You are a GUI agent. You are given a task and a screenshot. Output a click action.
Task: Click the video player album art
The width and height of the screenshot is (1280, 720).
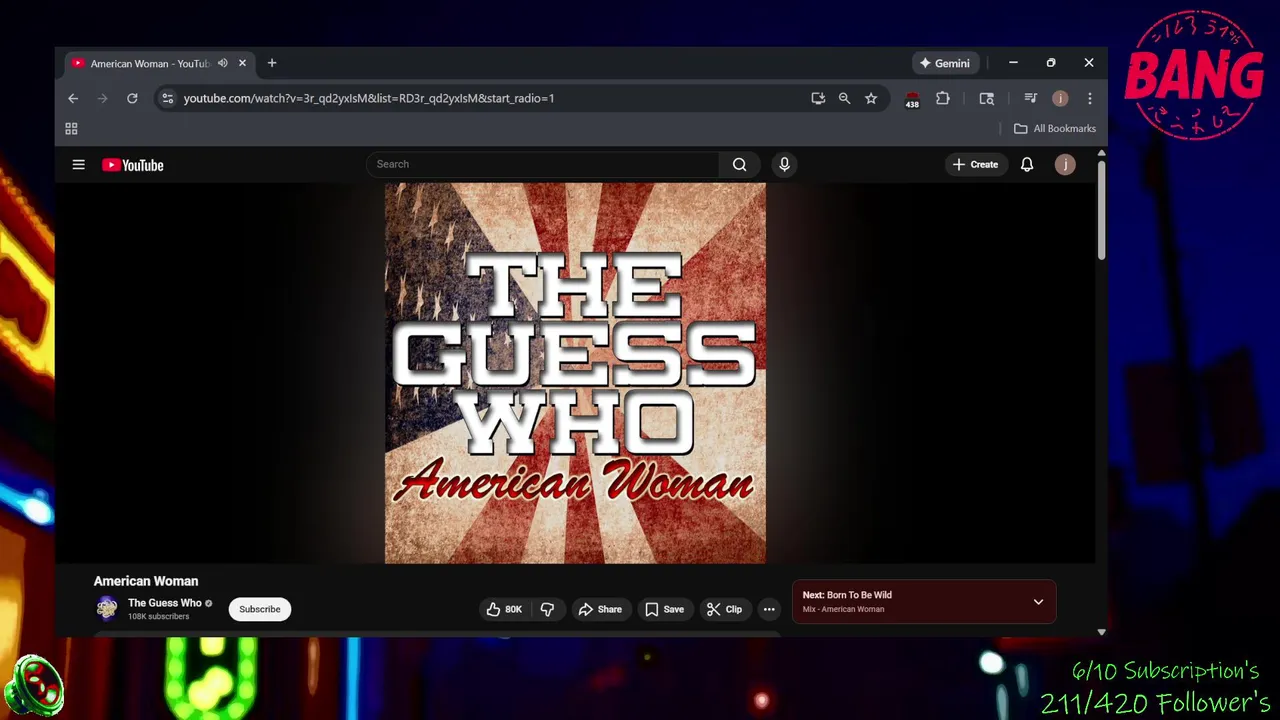tap(575, 373)
